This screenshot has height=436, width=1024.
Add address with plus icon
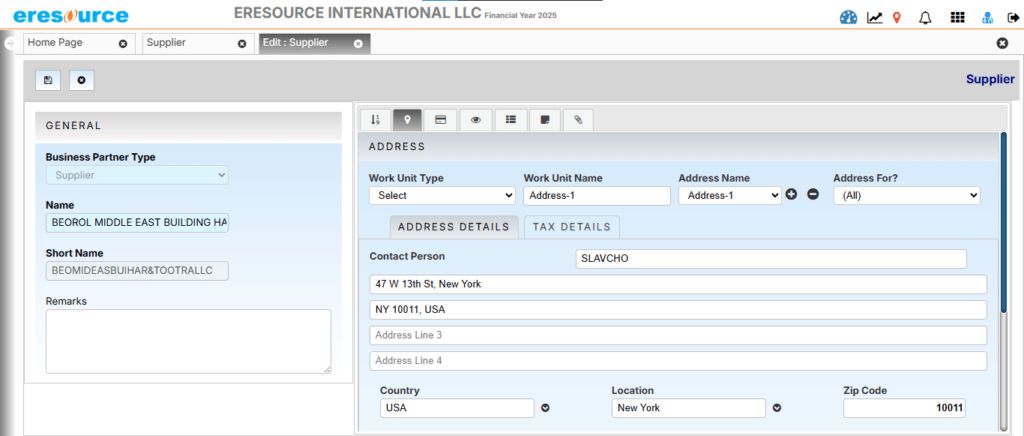[791, 194]
